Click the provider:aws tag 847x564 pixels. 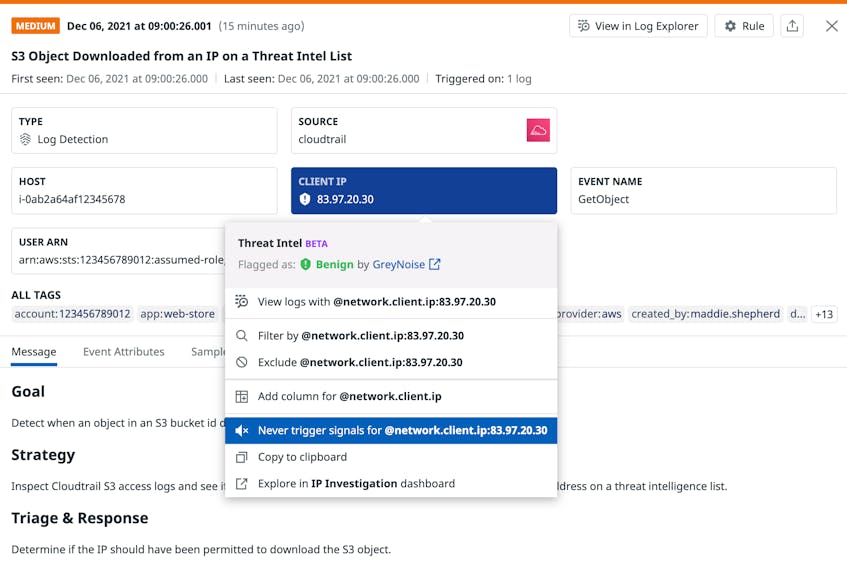click(589, 314)
